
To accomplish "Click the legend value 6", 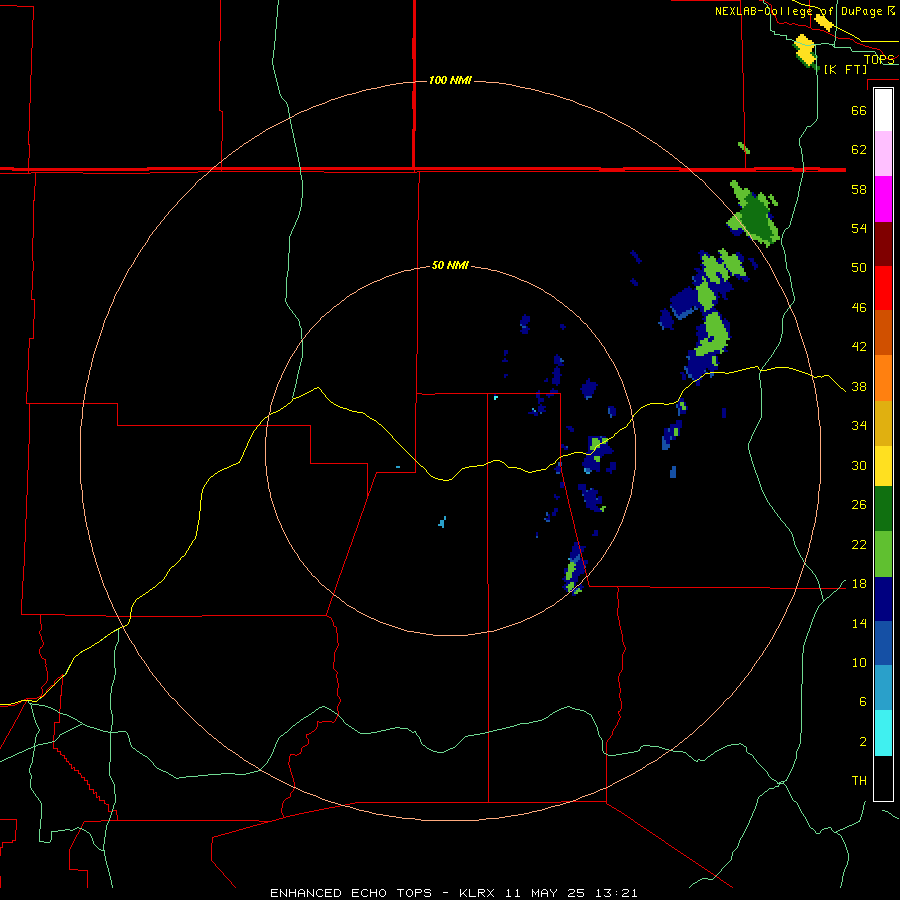I will [x=862, y=702].
